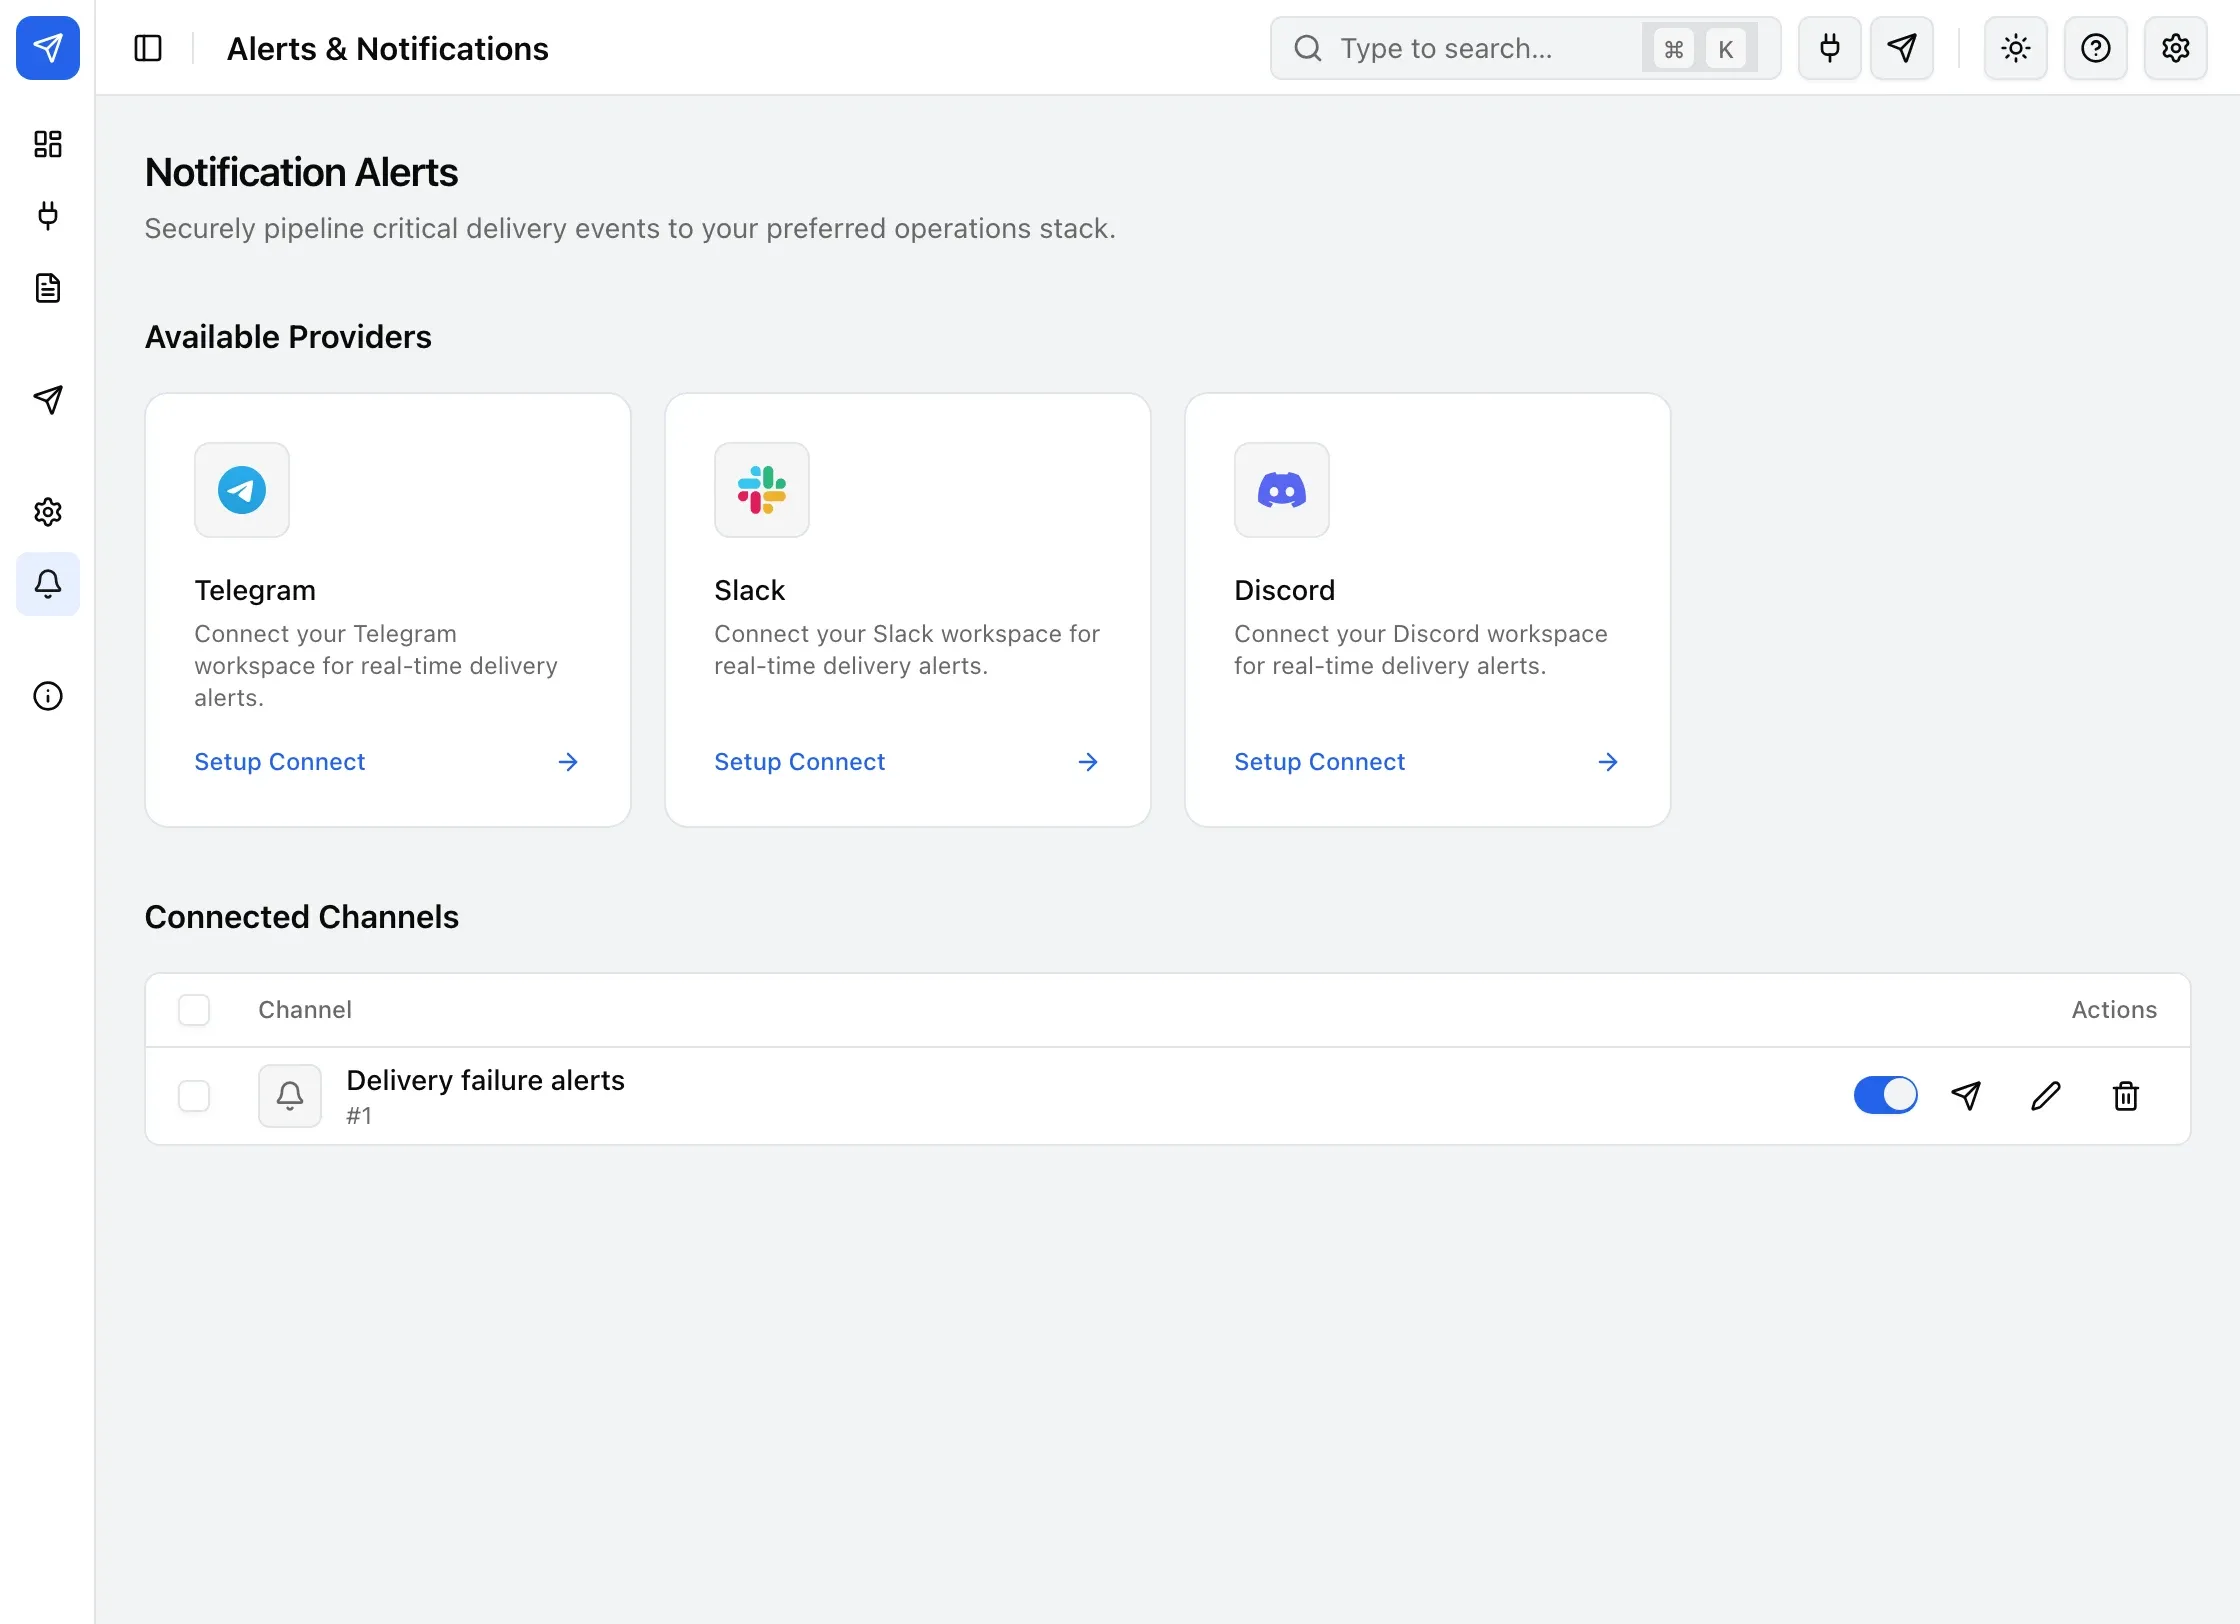Check the select-all Channel header checkbox

(194, 1010)
